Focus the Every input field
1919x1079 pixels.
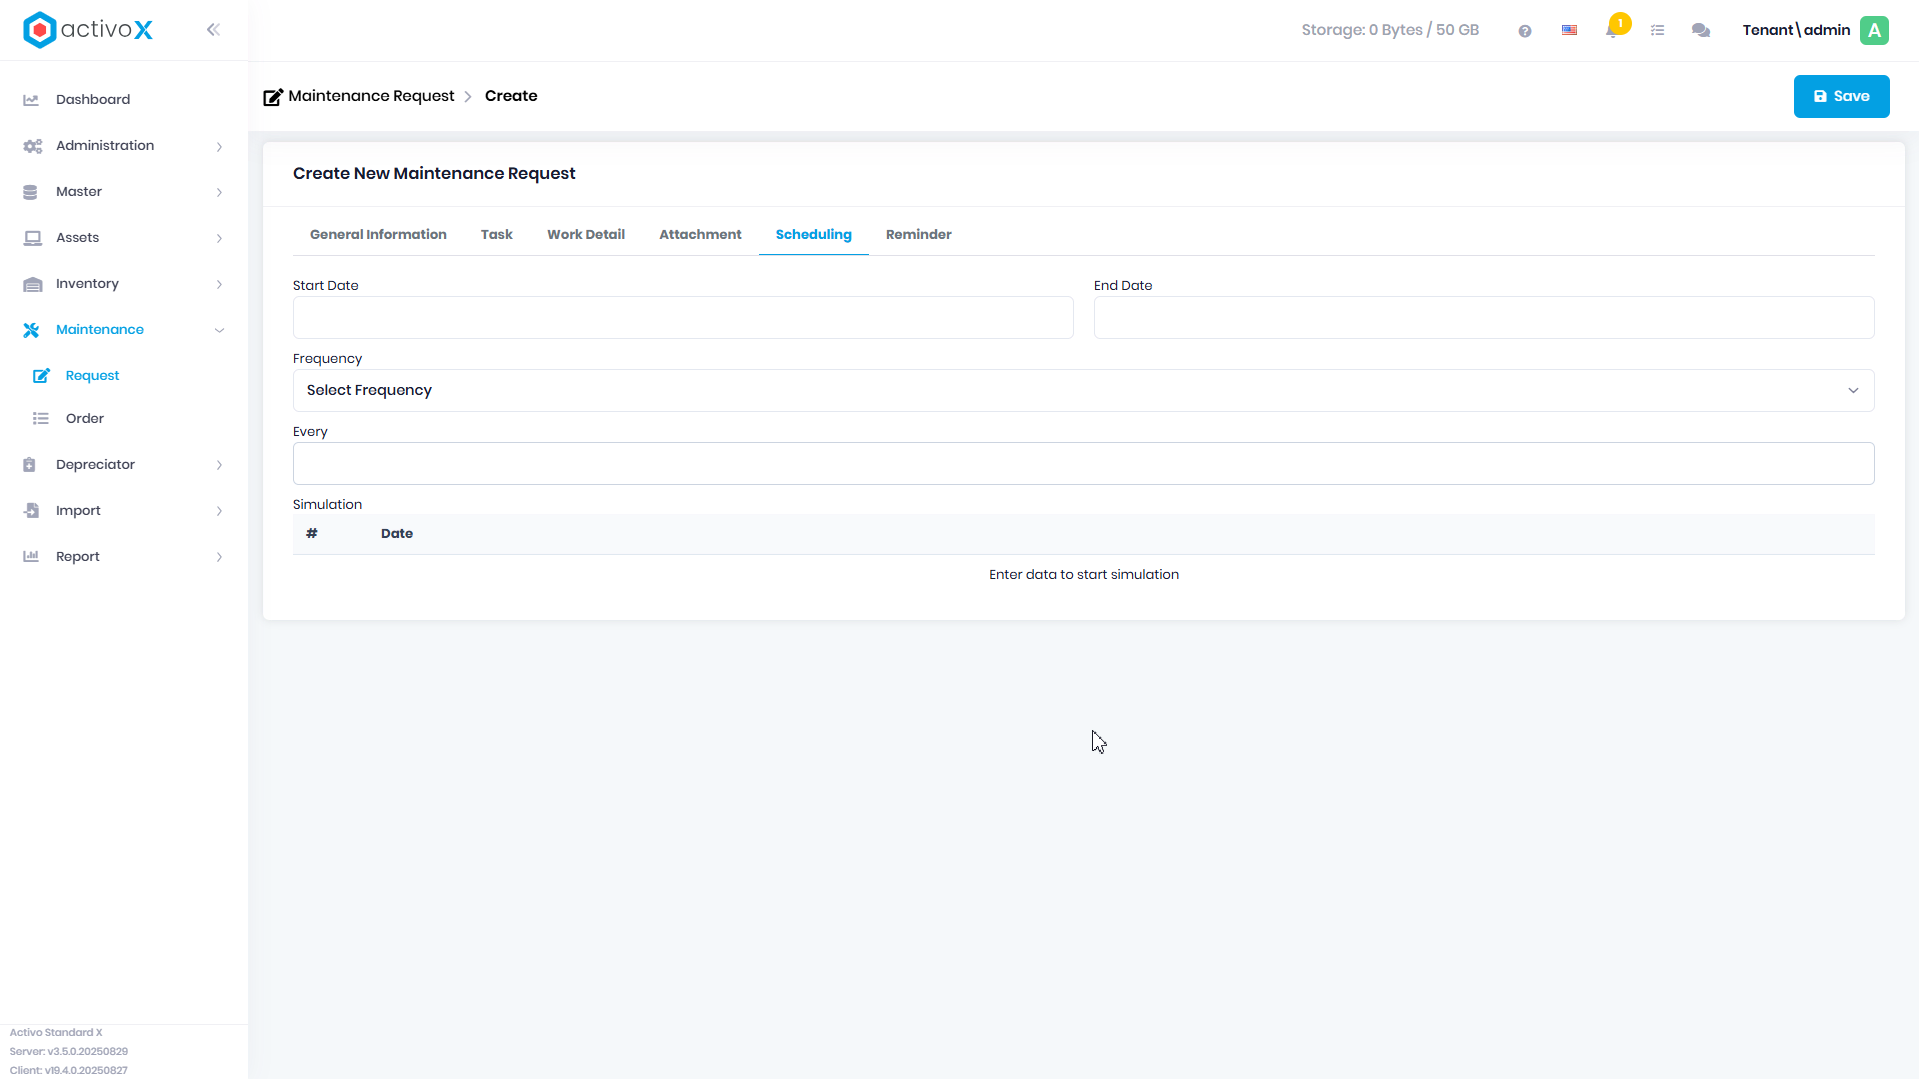[1083, 463]
